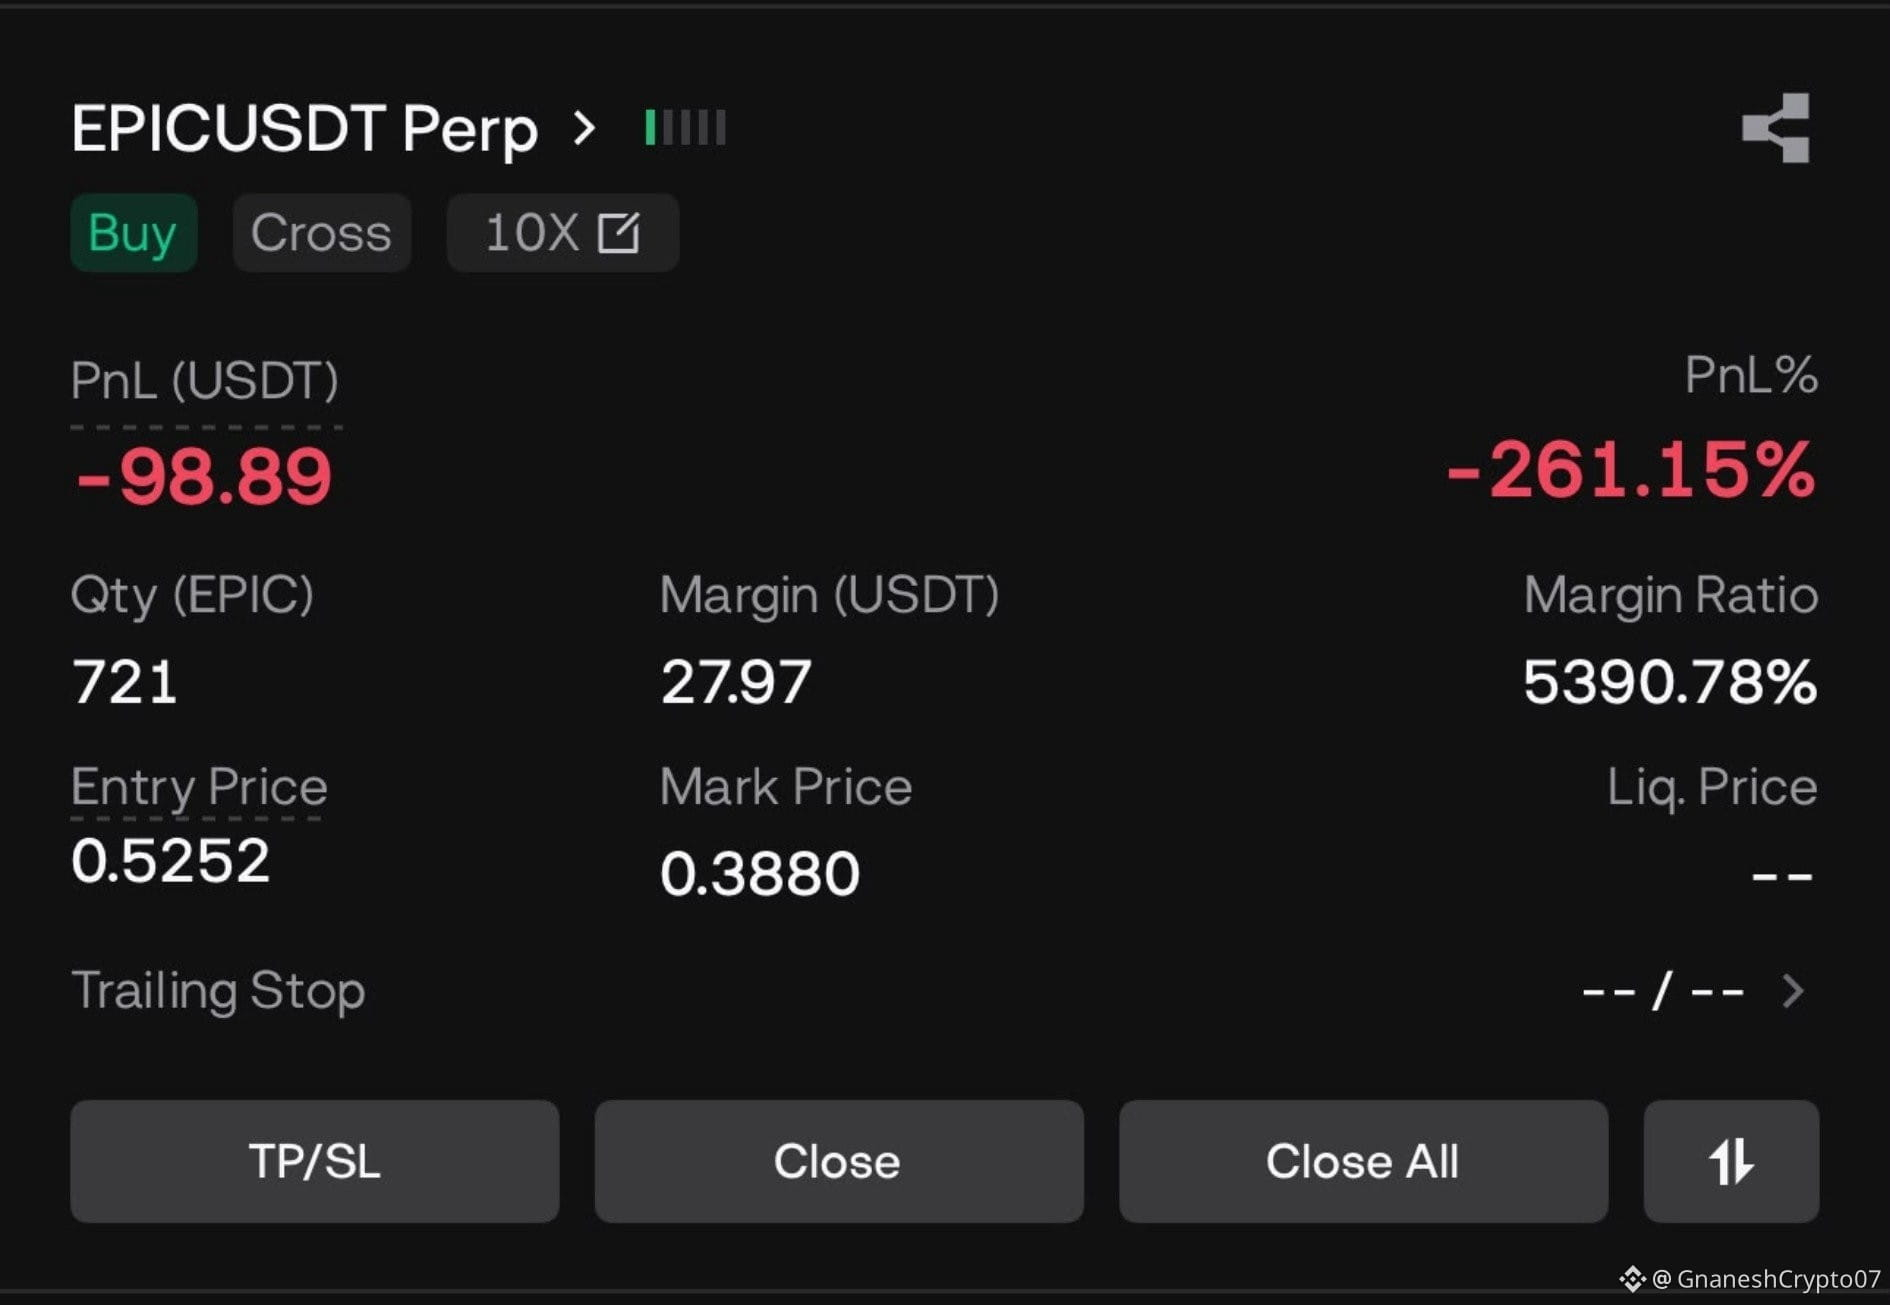Viewport: 1890px width, 1305px height.
Task: Expand Trailing Stop settings chevron
Action: [x=1793, y=991]
